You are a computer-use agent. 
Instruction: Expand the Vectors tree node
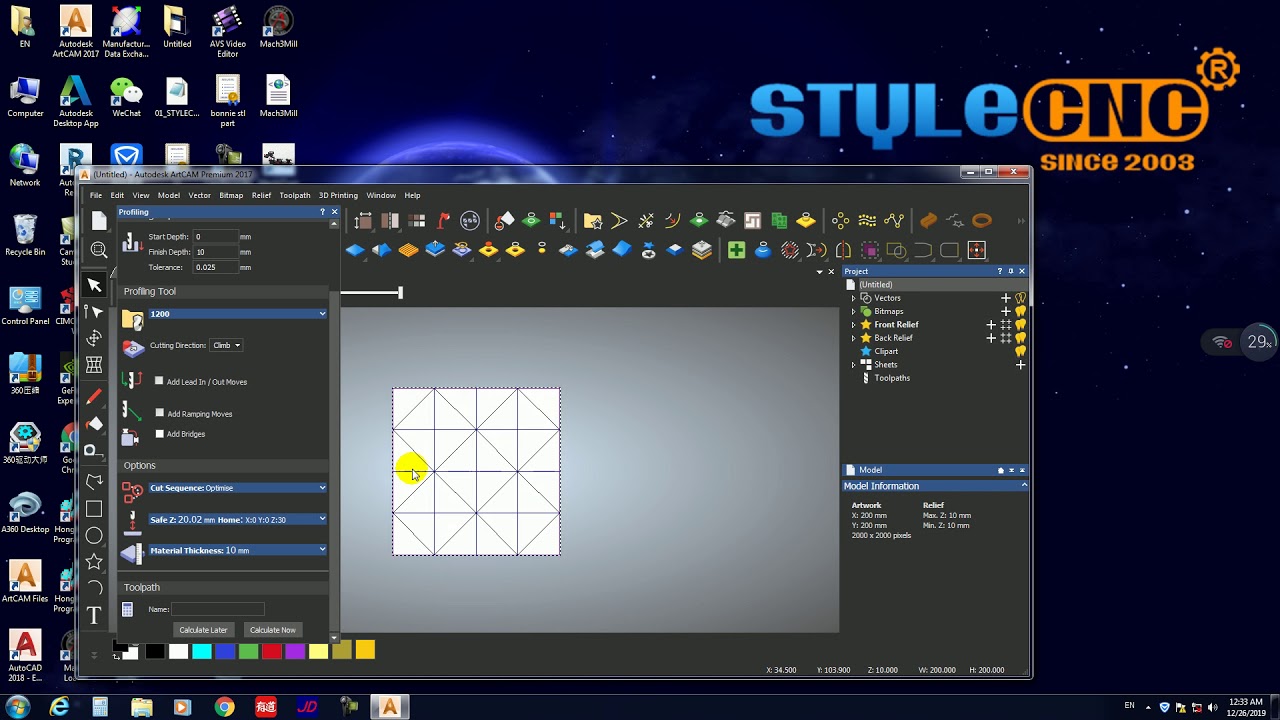click(x=853, y=298)
